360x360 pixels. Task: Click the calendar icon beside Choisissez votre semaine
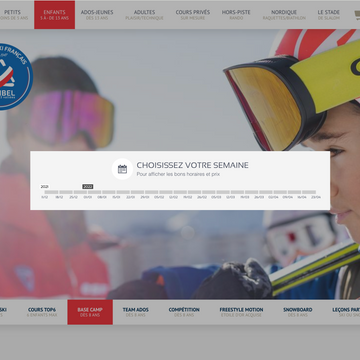122,169
